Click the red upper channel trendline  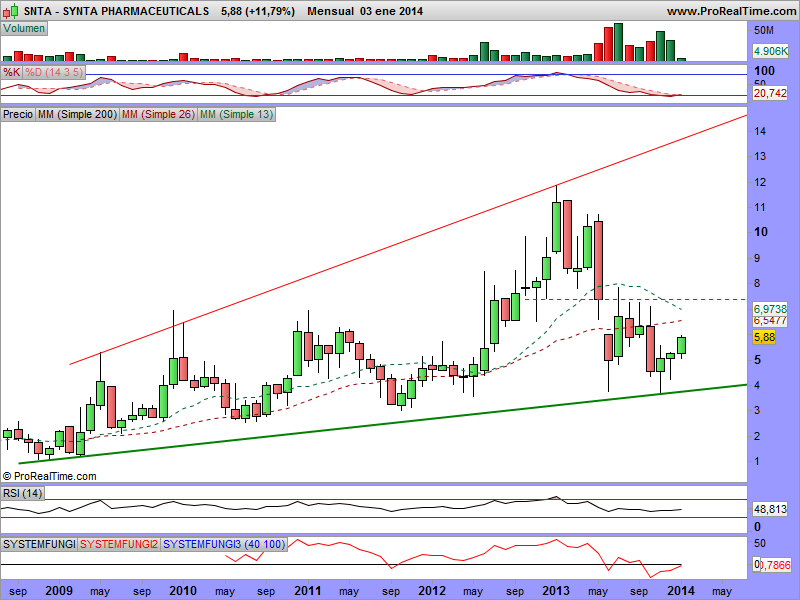tap(408, 240)
